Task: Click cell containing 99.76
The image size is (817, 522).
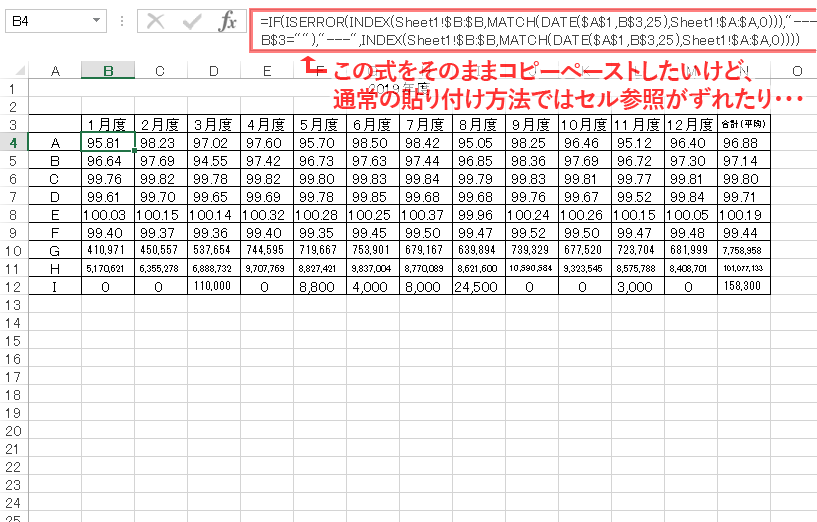Action: [x=108, y=179]
